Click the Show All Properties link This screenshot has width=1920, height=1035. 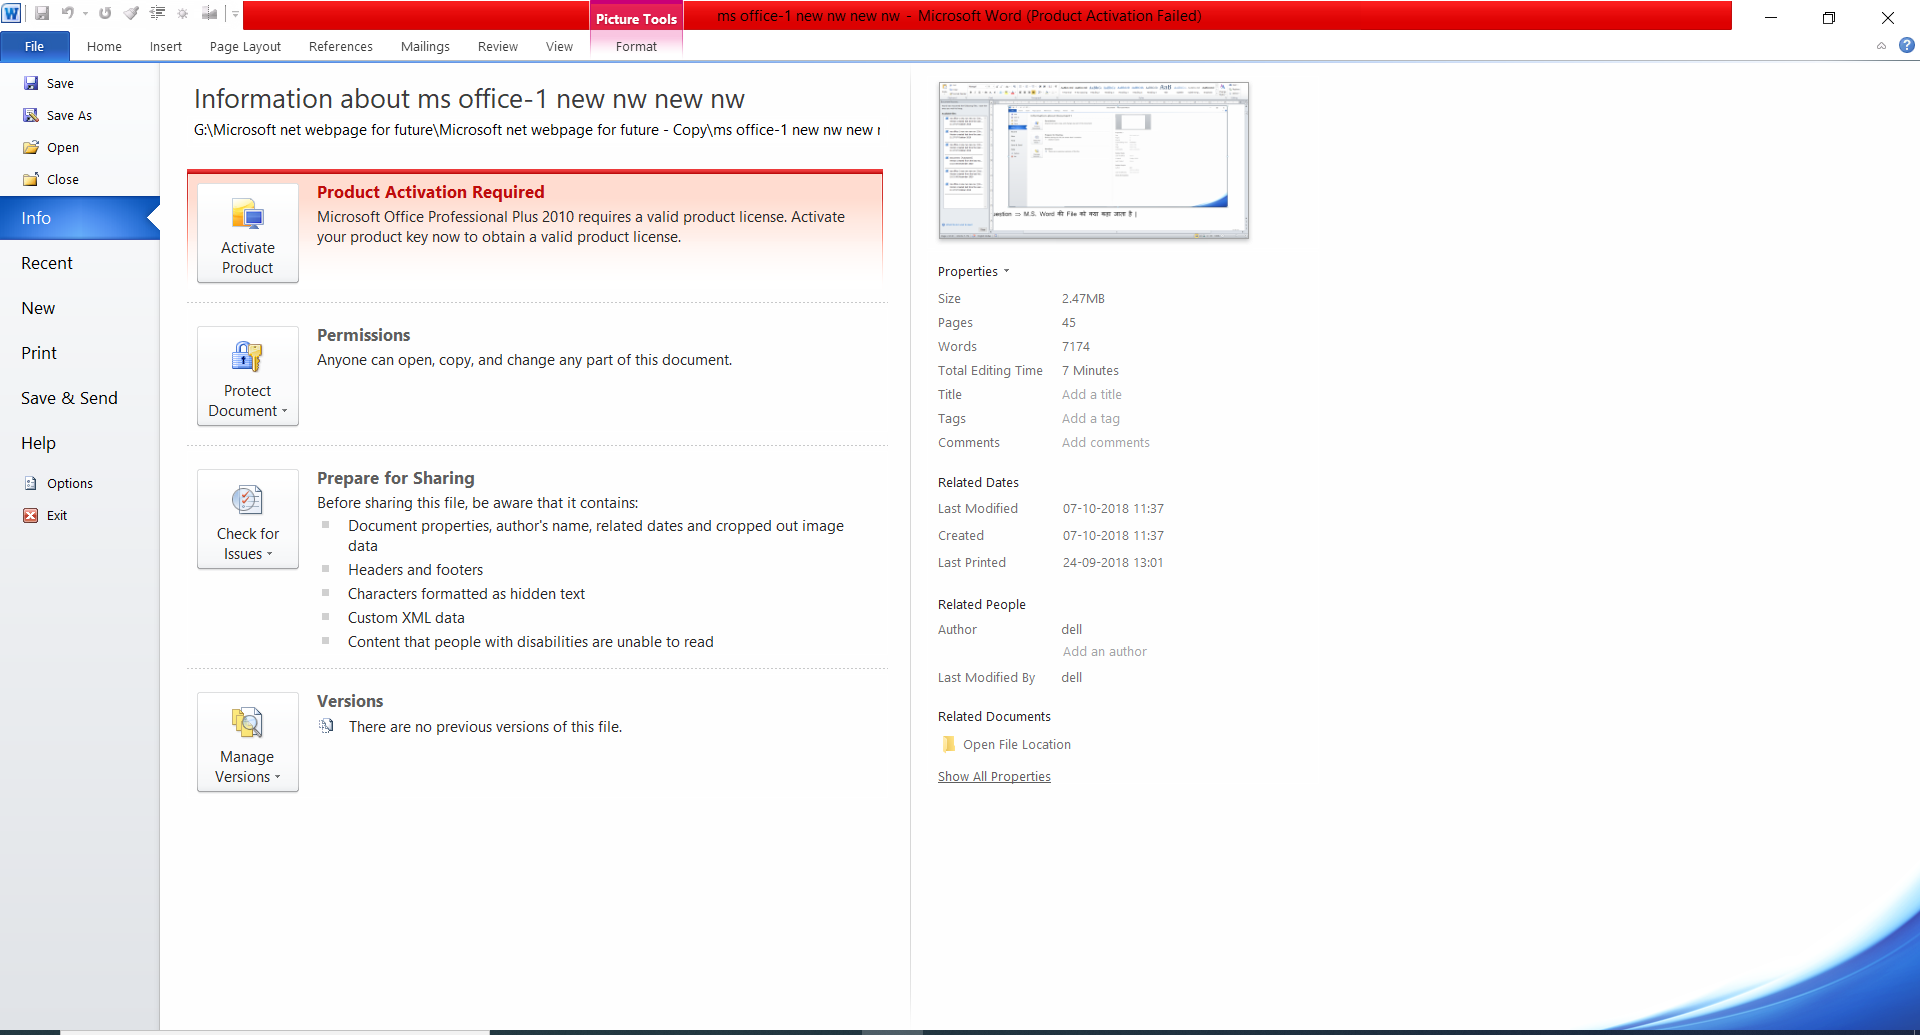993,776
